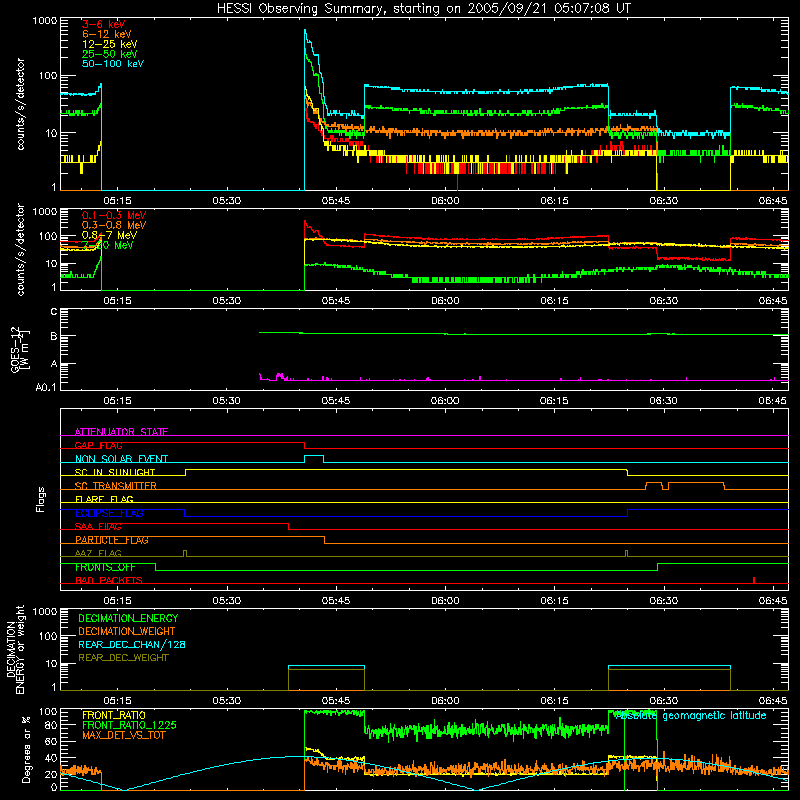Select the BAD_PACKETS flag label
Image resolution: width=800 pixels, height=800 pixels.
pyautogui.click(x=109, y=580)
